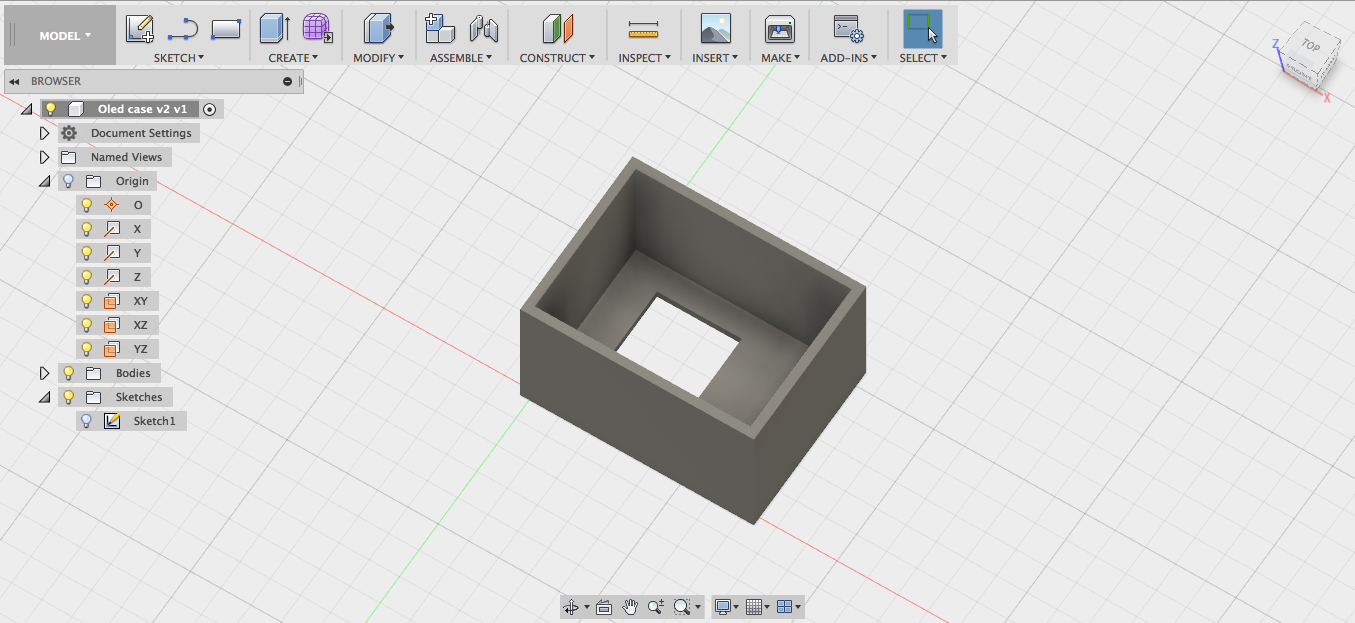Open the INSERT menu
The width and height of the screenshot is (1355, 623).
click(715, 58)
